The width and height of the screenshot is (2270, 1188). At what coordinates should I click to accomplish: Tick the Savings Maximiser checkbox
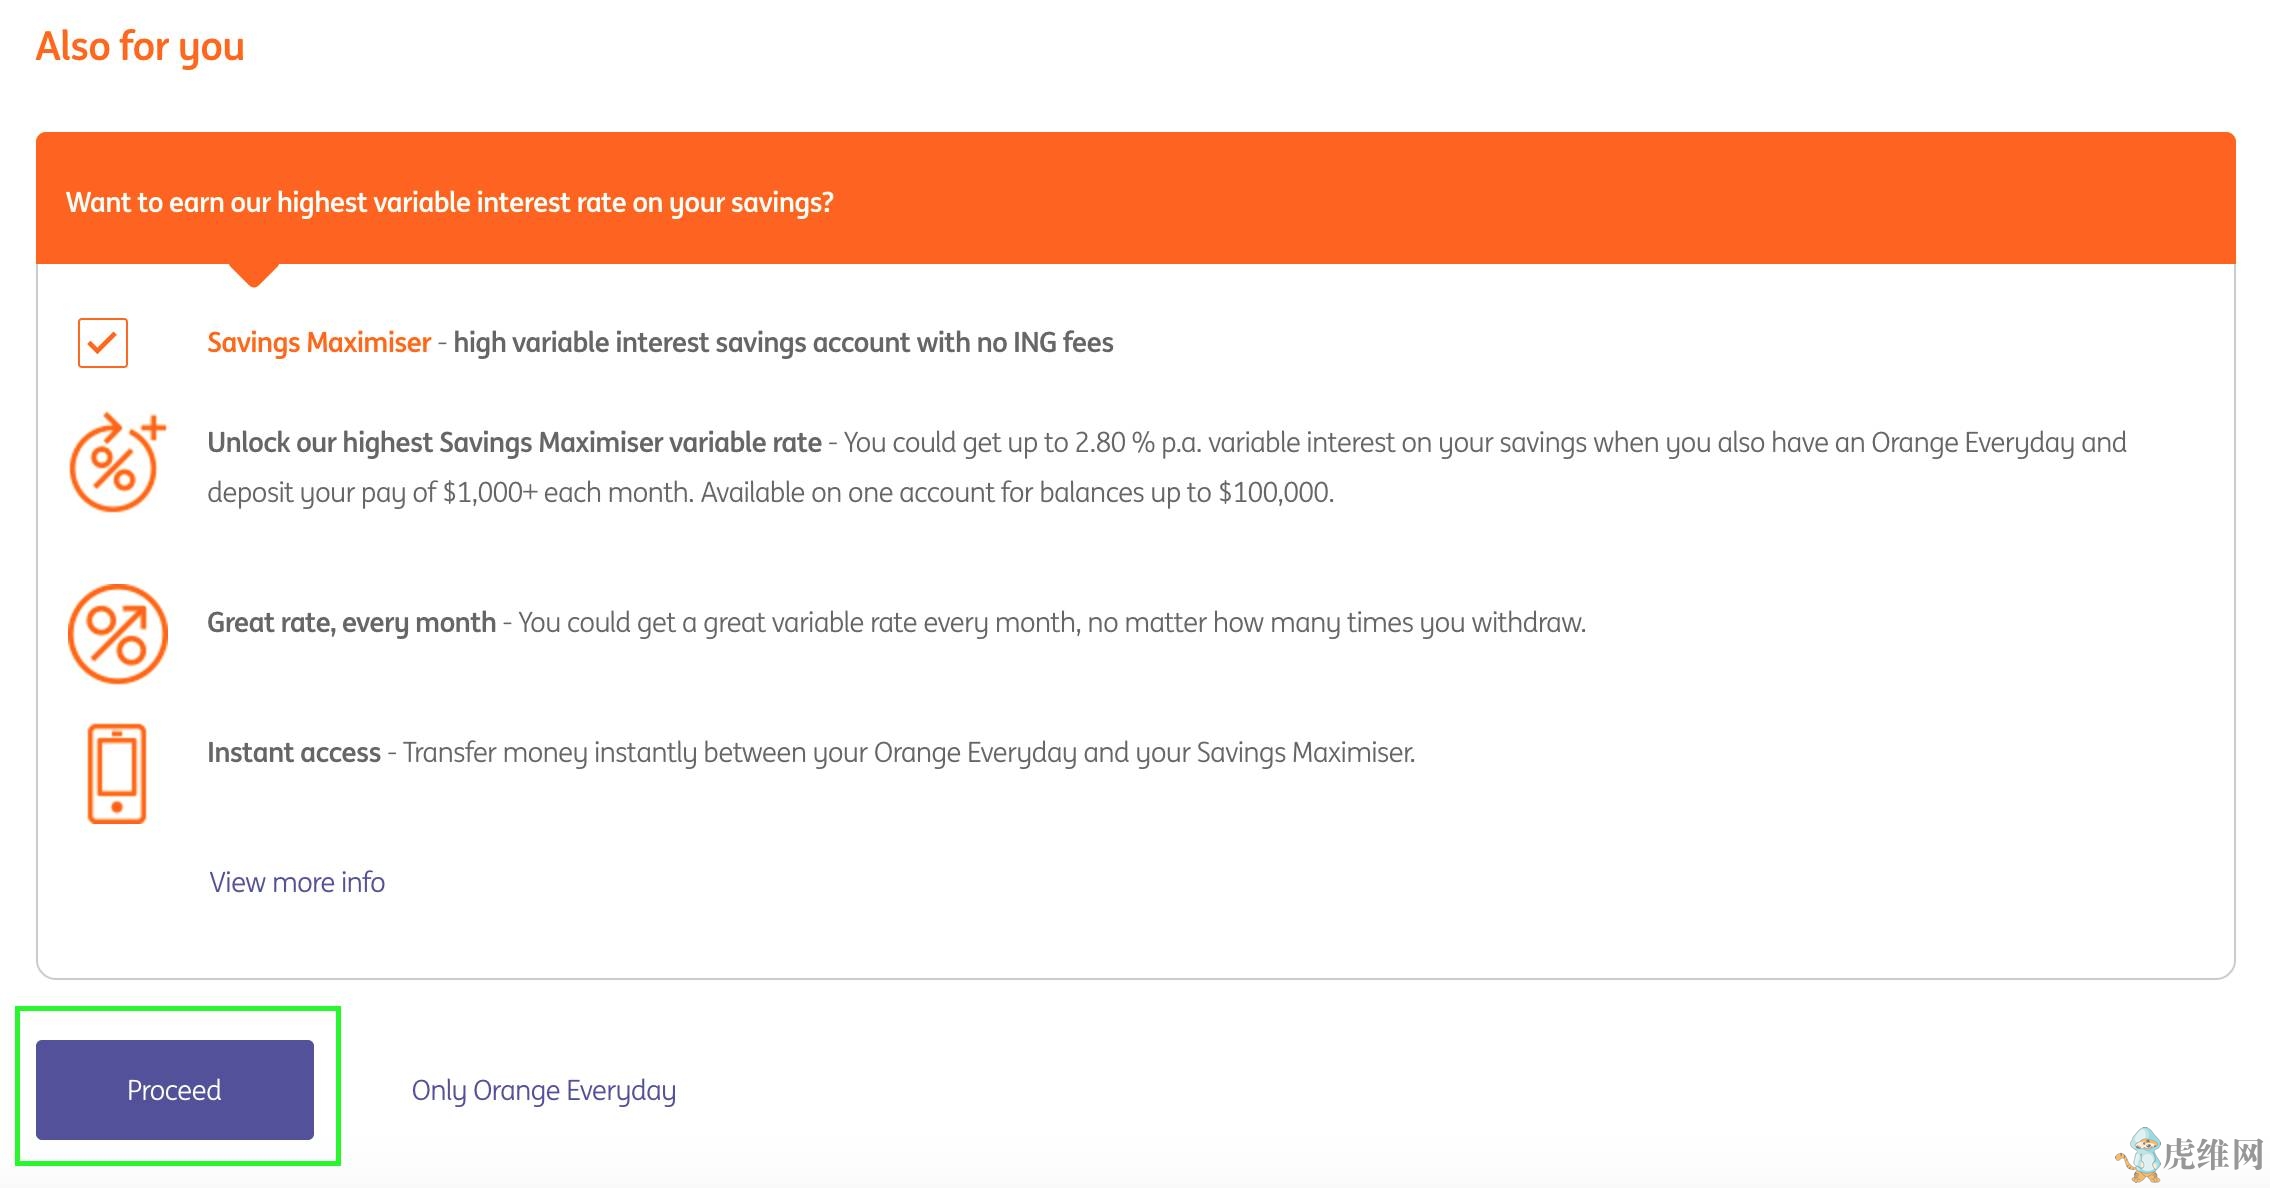pos(103,343)
